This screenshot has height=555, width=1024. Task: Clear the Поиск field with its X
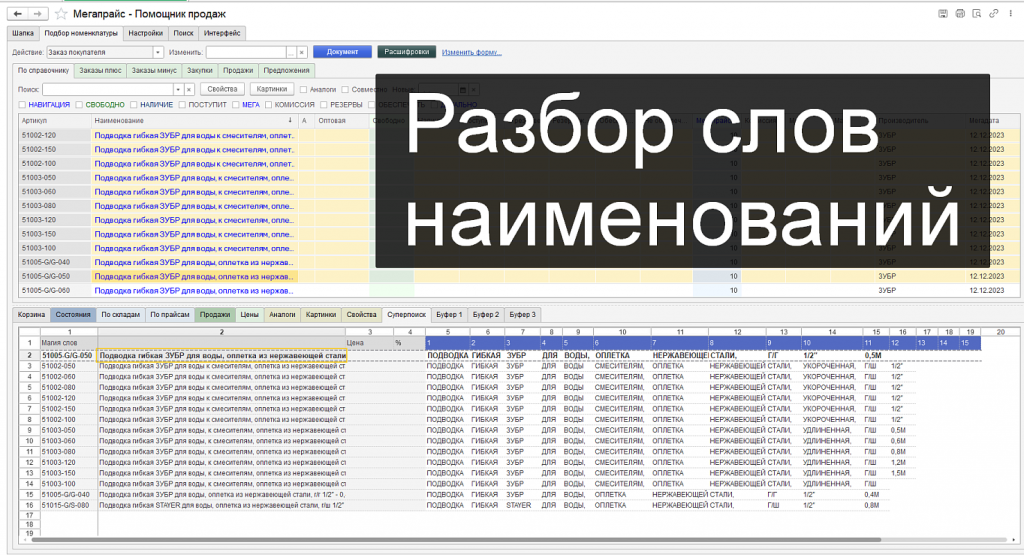click(x=189, y=89)
